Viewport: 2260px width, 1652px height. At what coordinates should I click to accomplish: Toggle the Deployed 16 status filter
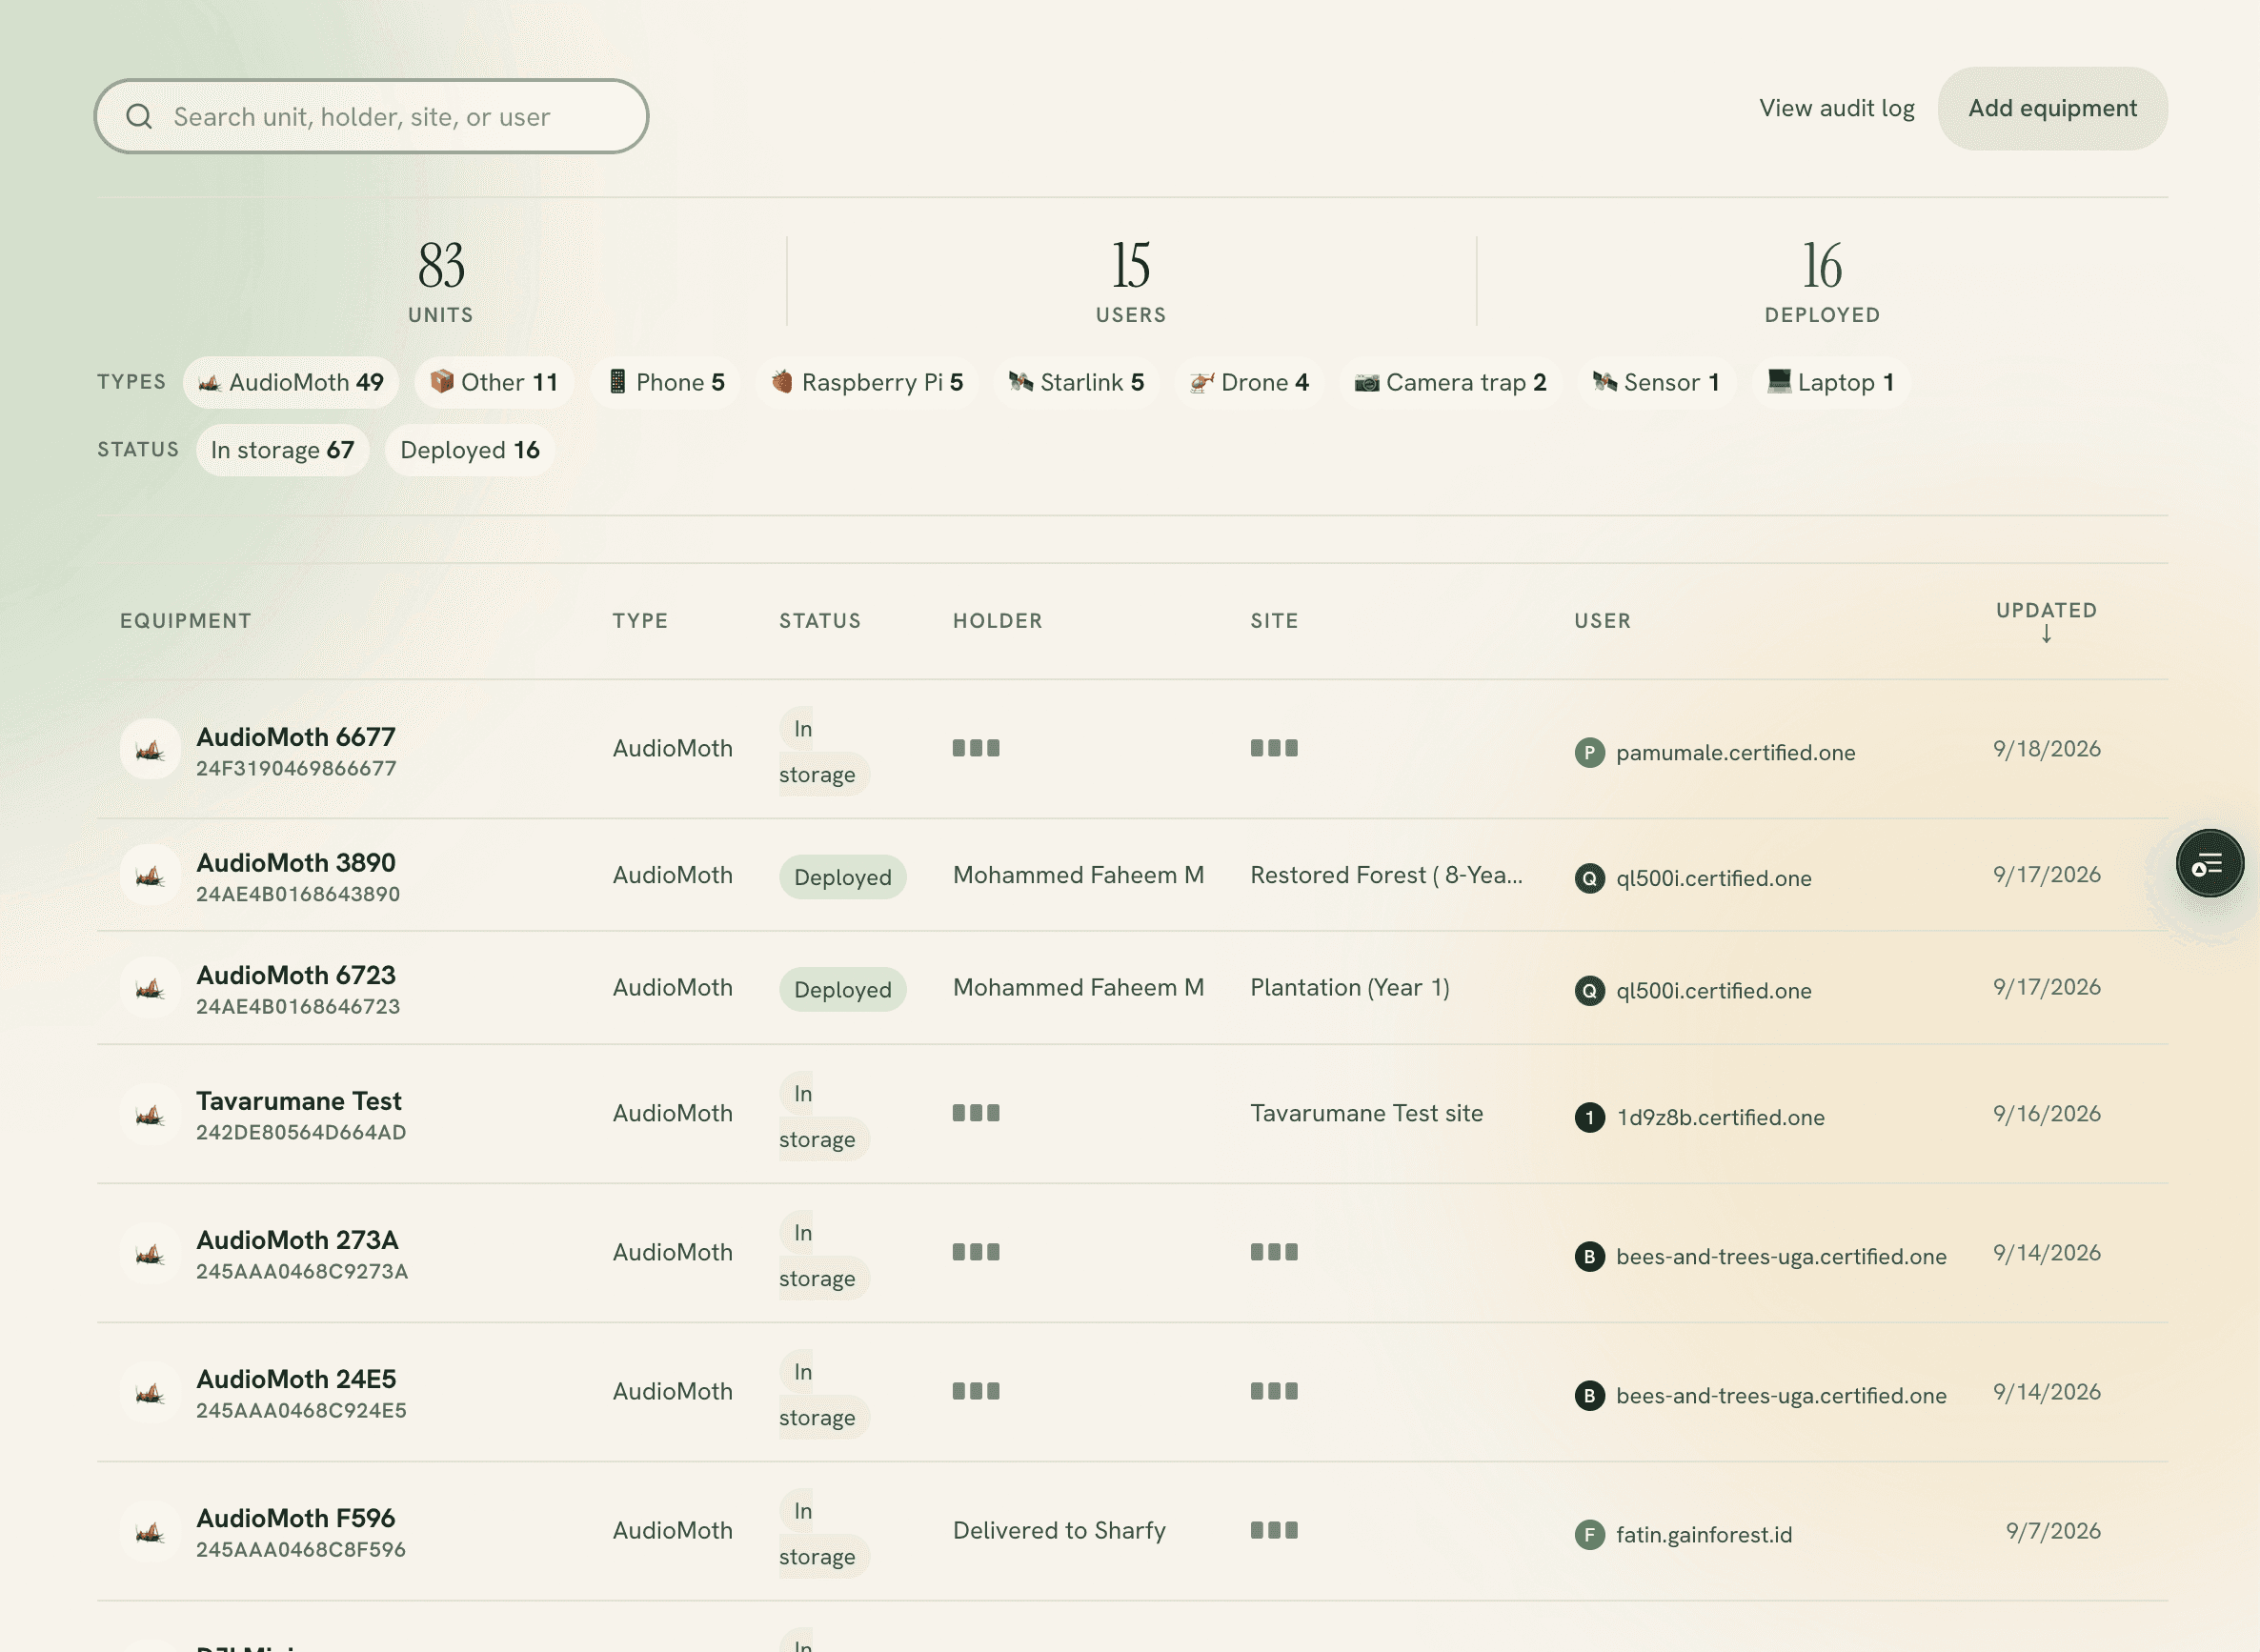click(470, 450)
